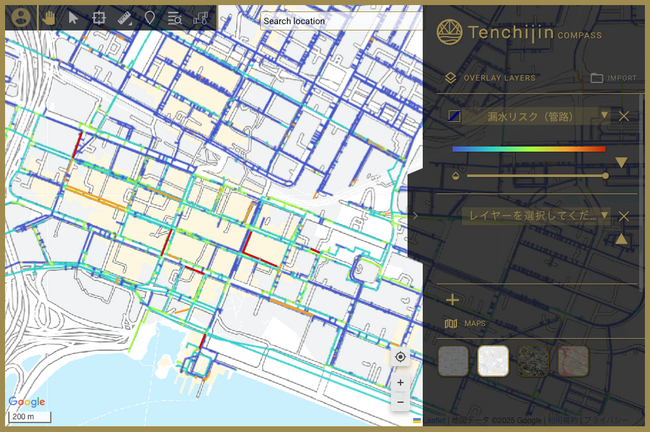
Task: Add a new overlay layer with plus
Action: click(x=453, y=300)
